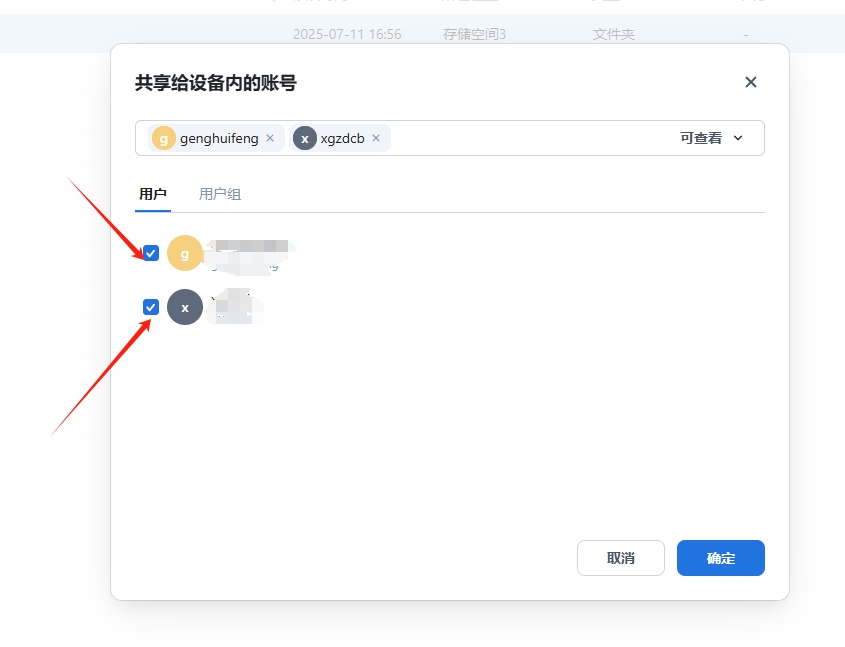Switch to the 用户组 tab
The height and width of the screenshot is (647, 845).
click(220, 194)
